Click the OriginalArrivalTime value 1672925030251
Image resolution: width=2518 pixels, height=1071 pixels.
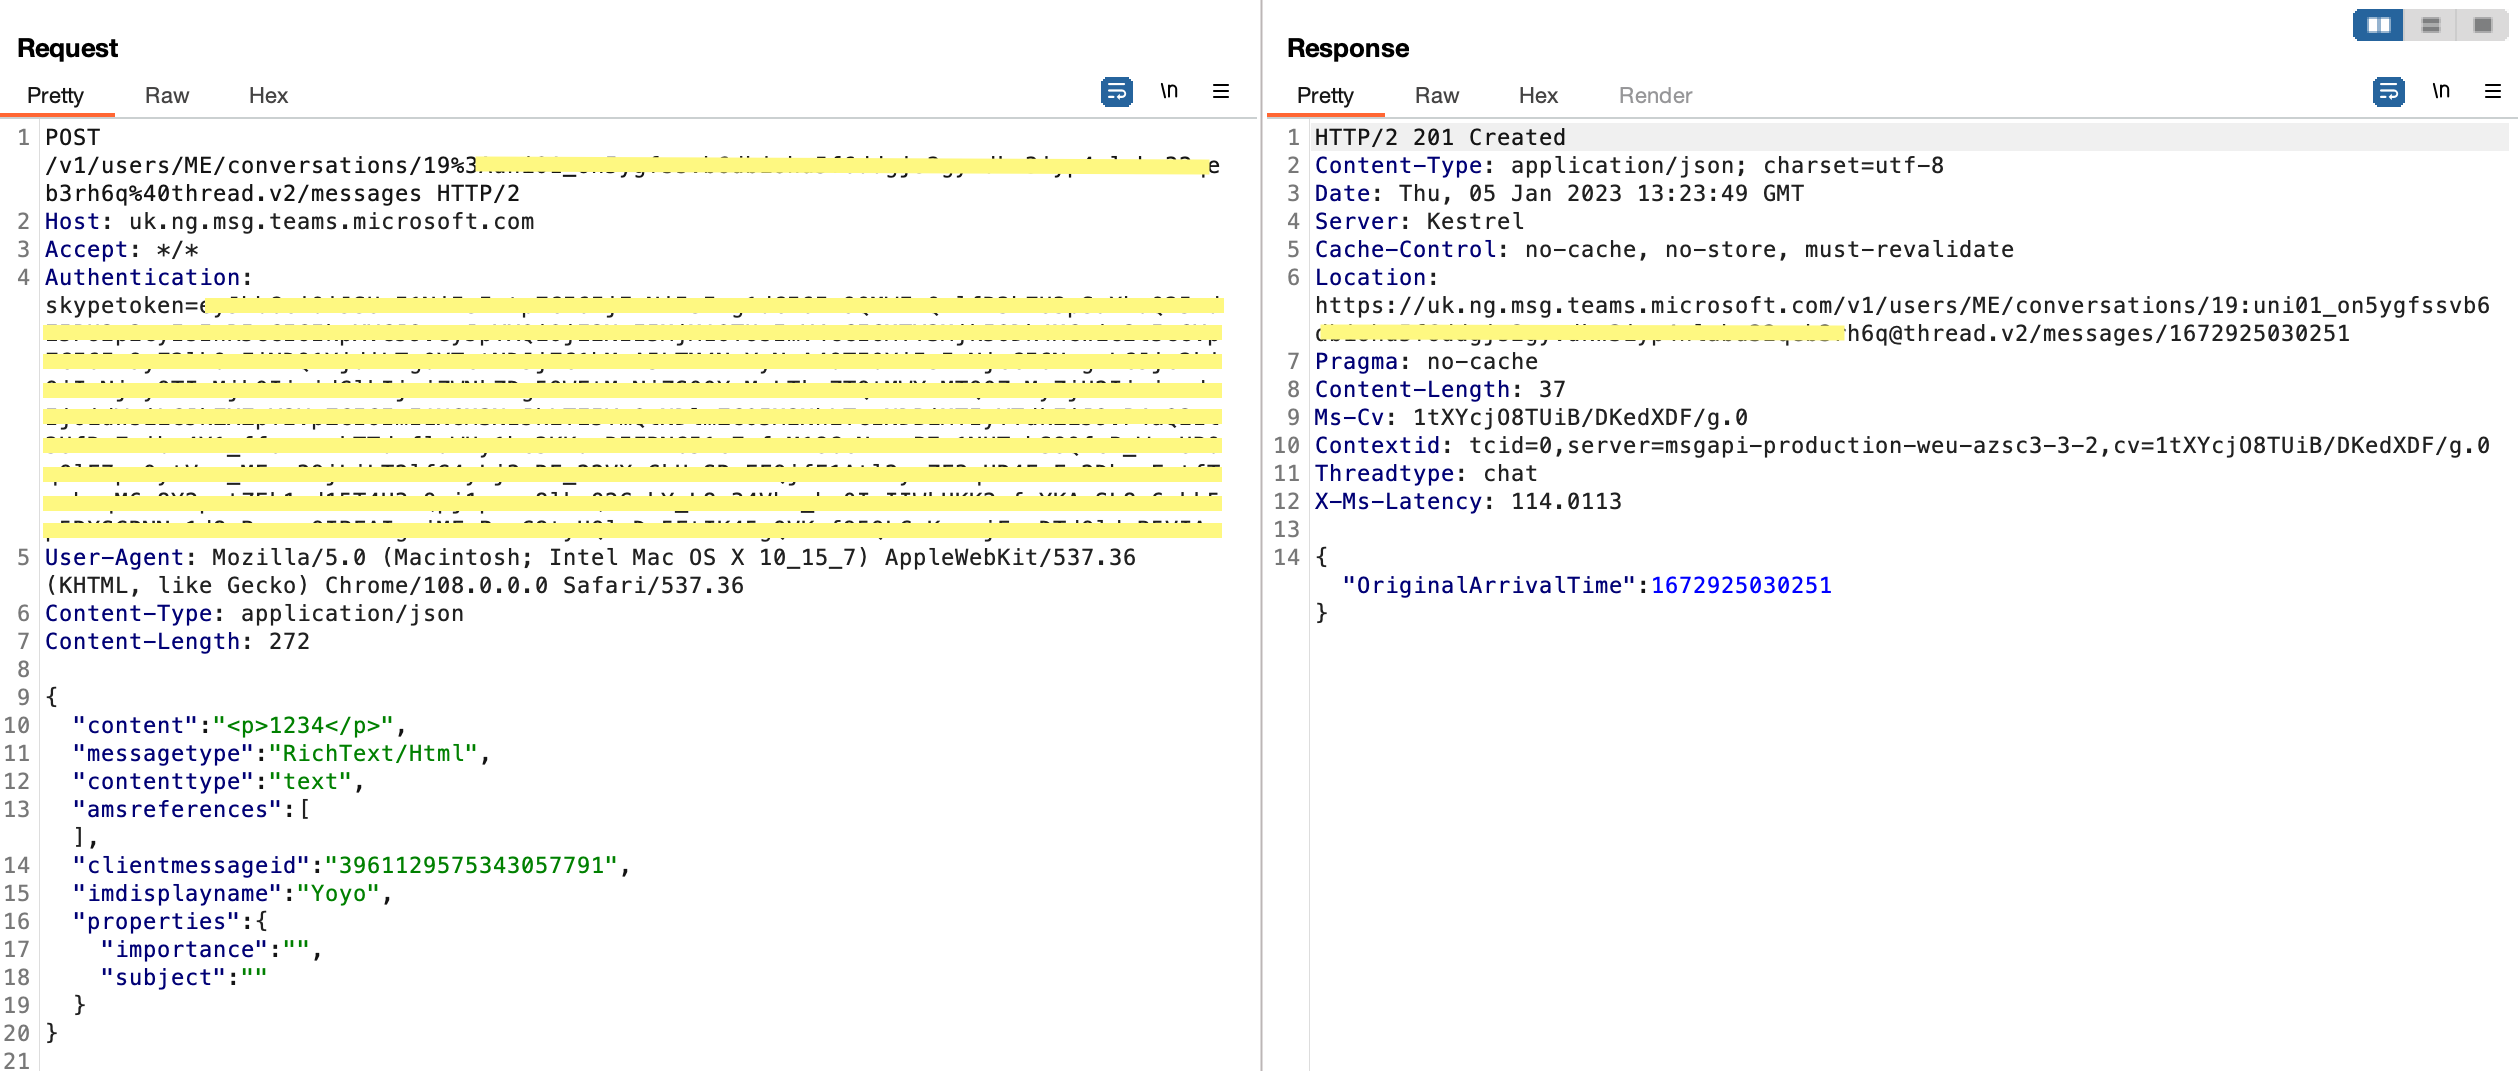(x=1741, y=586)
